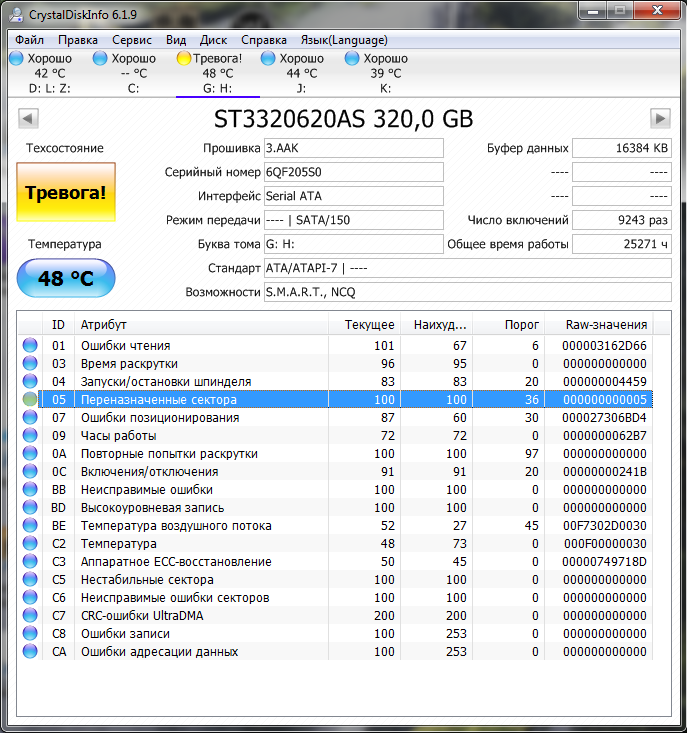Open the Сервис menu
Screen dimensions: 687x733
[132, 40]
